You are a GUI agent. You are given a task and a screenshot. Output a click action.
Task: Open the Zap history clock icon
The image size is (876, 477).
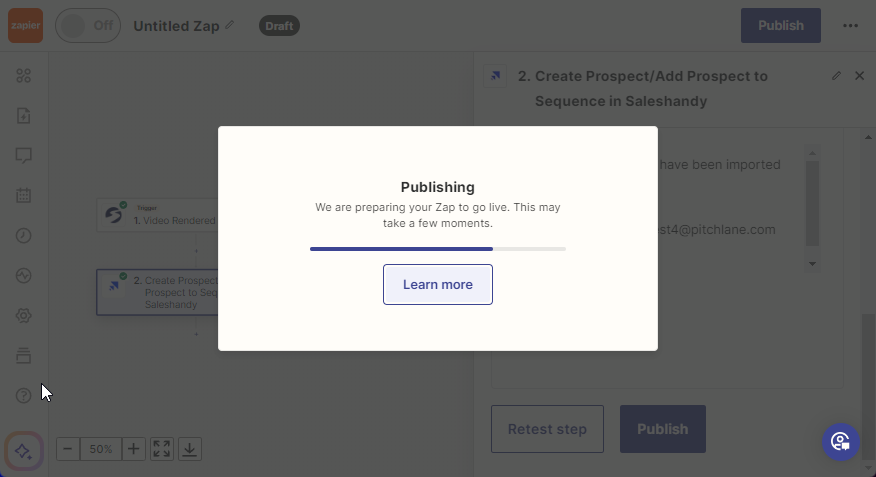coord(23,236)
